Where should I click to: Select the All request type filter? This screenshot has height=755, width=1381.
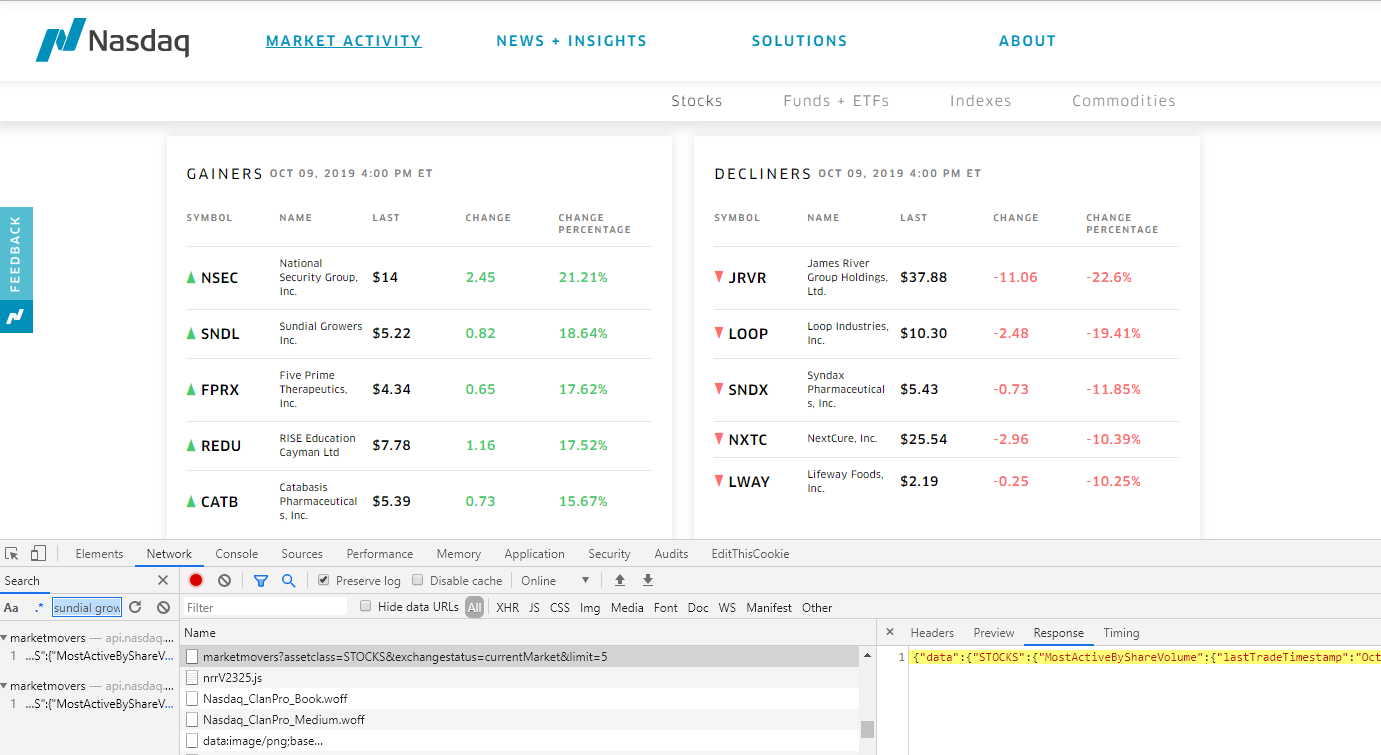tap(475, 607)
